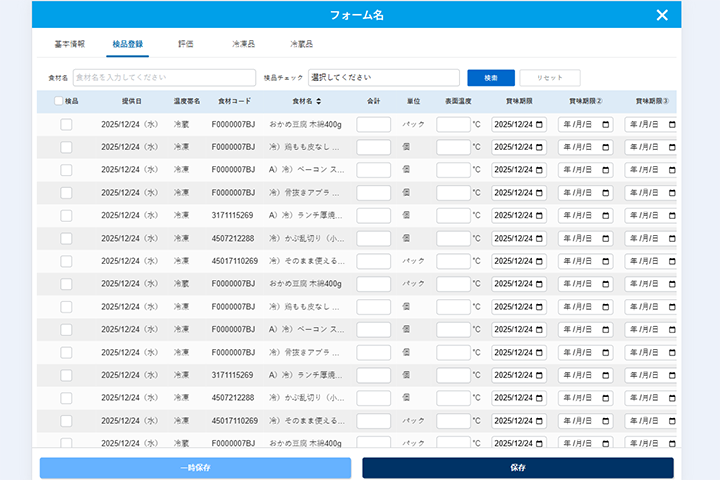The image size is (720, 480).
Task: Open 賞味期限 calendar in second ベーコン row
Action: (x=539, y=330)
